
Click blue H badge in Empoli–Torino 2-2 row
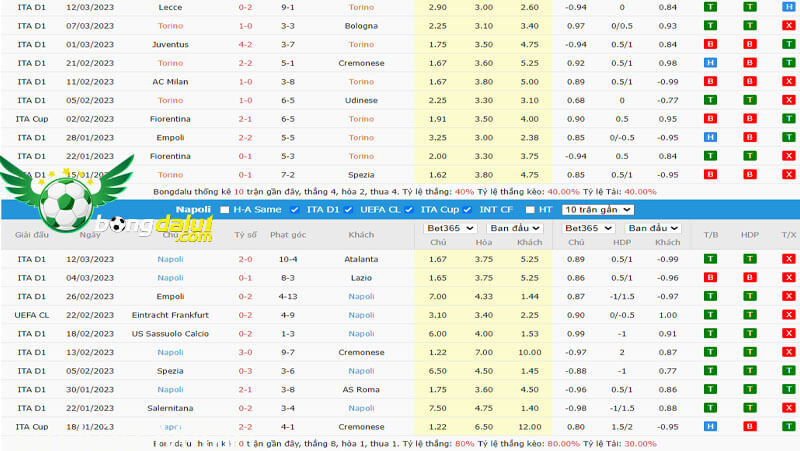(x=710, y=137)
